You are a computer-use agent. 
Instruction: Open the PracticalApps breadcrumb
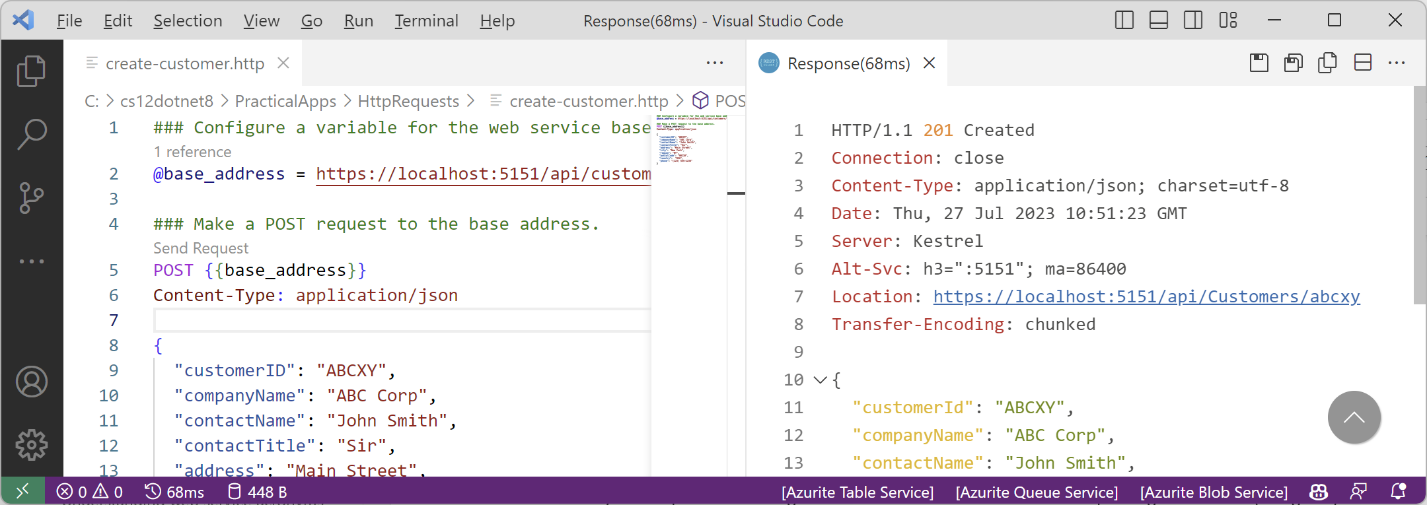tap(287, 101)
